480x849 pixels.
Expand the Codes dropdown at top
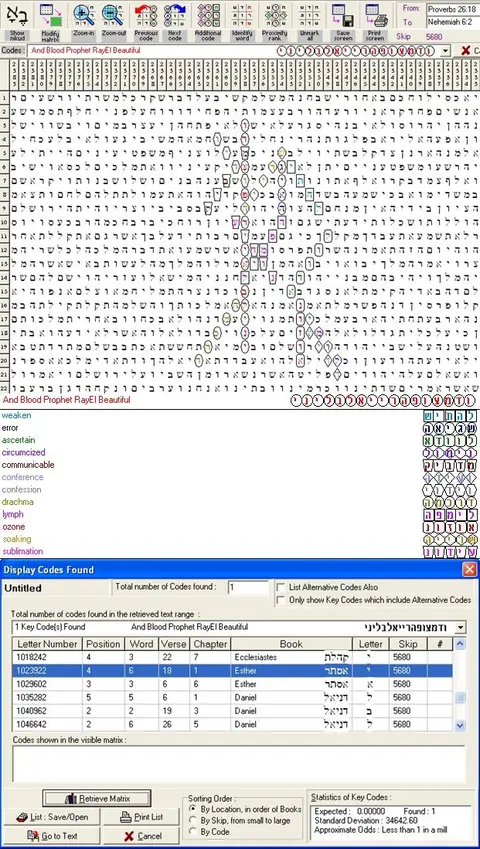(445, 50)
